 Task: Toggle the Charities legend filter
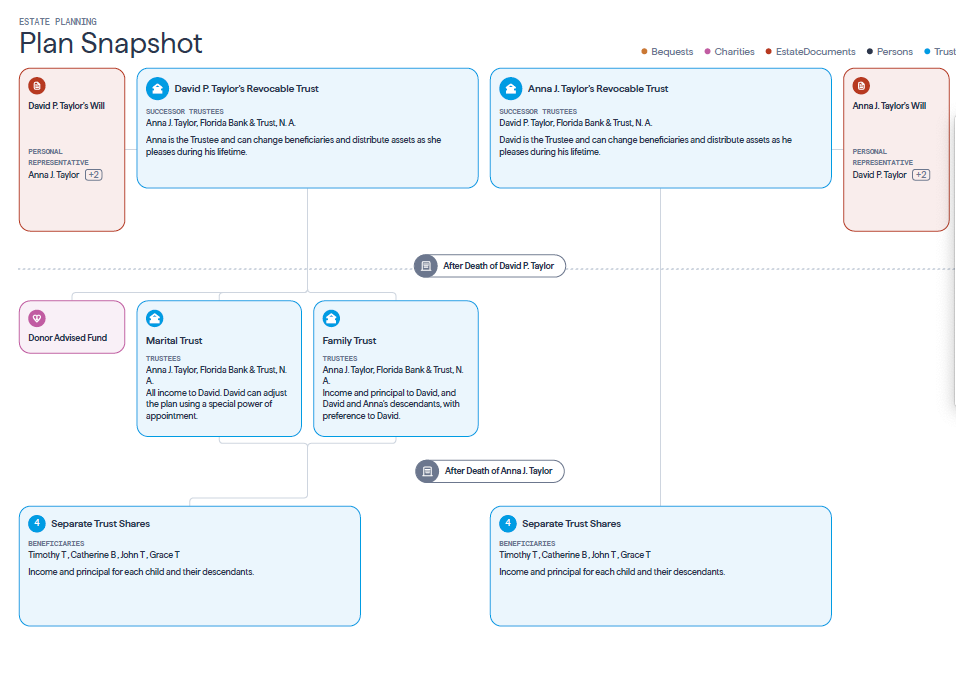click(x=730, y=52)
